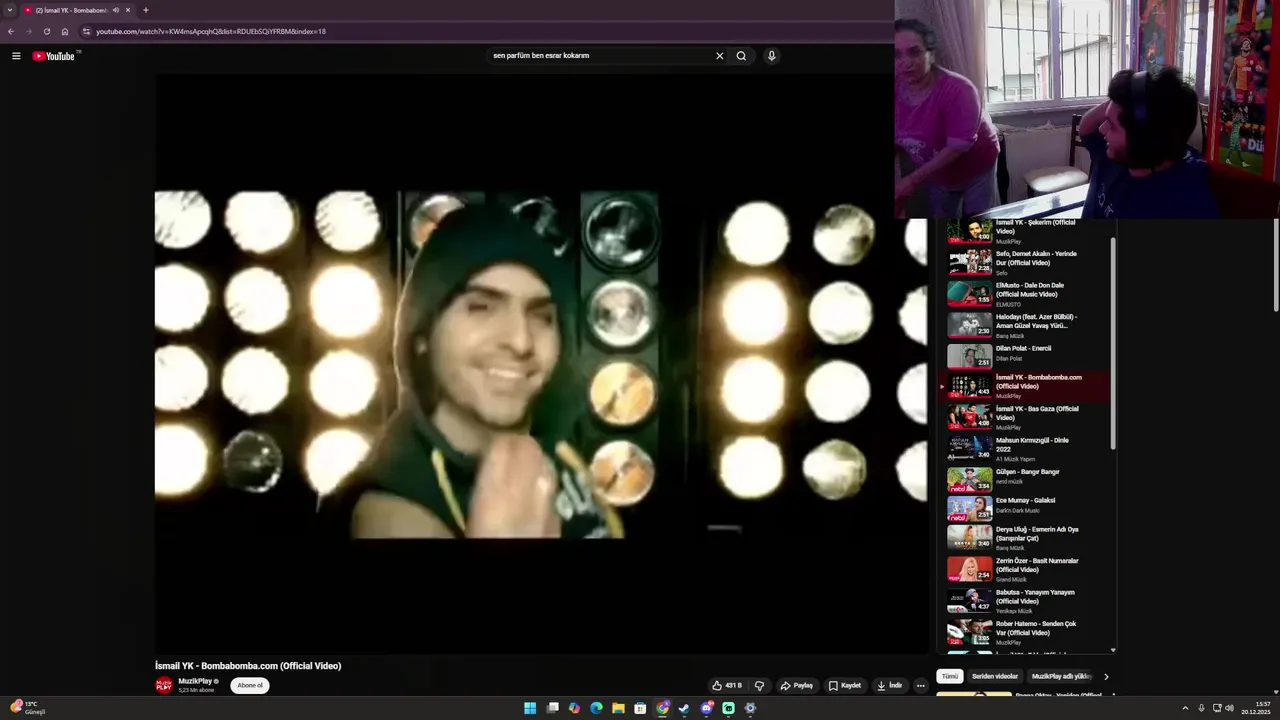Open the YouTube hamburger guide menu
This screenshot has width=1280, height=720.
(16, 56)
